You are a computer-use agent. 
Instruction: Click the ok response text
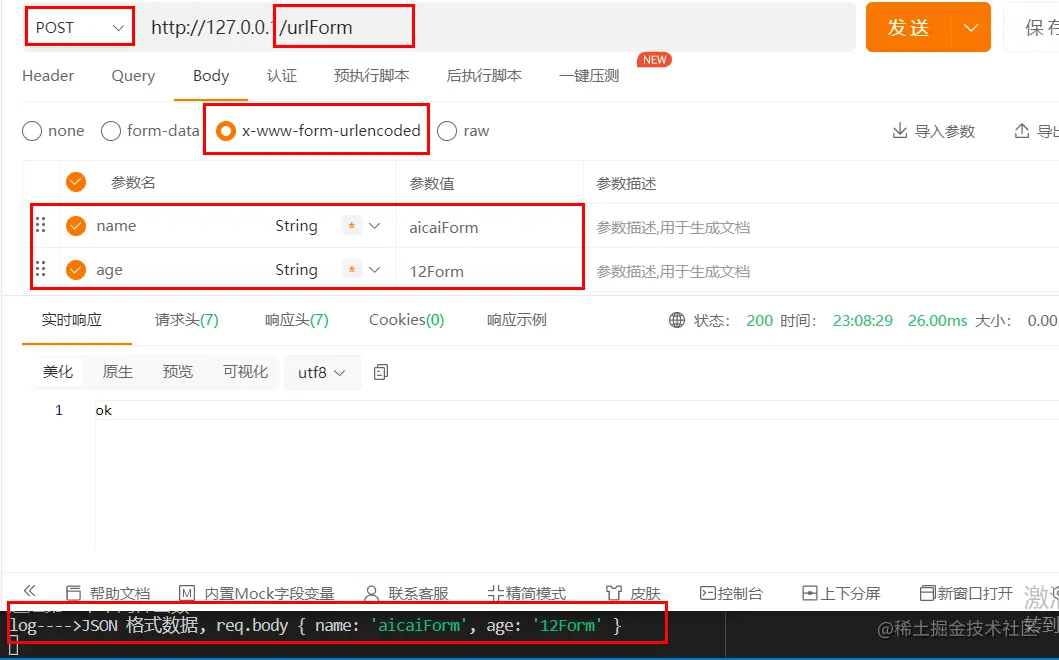tap(103, 410)
